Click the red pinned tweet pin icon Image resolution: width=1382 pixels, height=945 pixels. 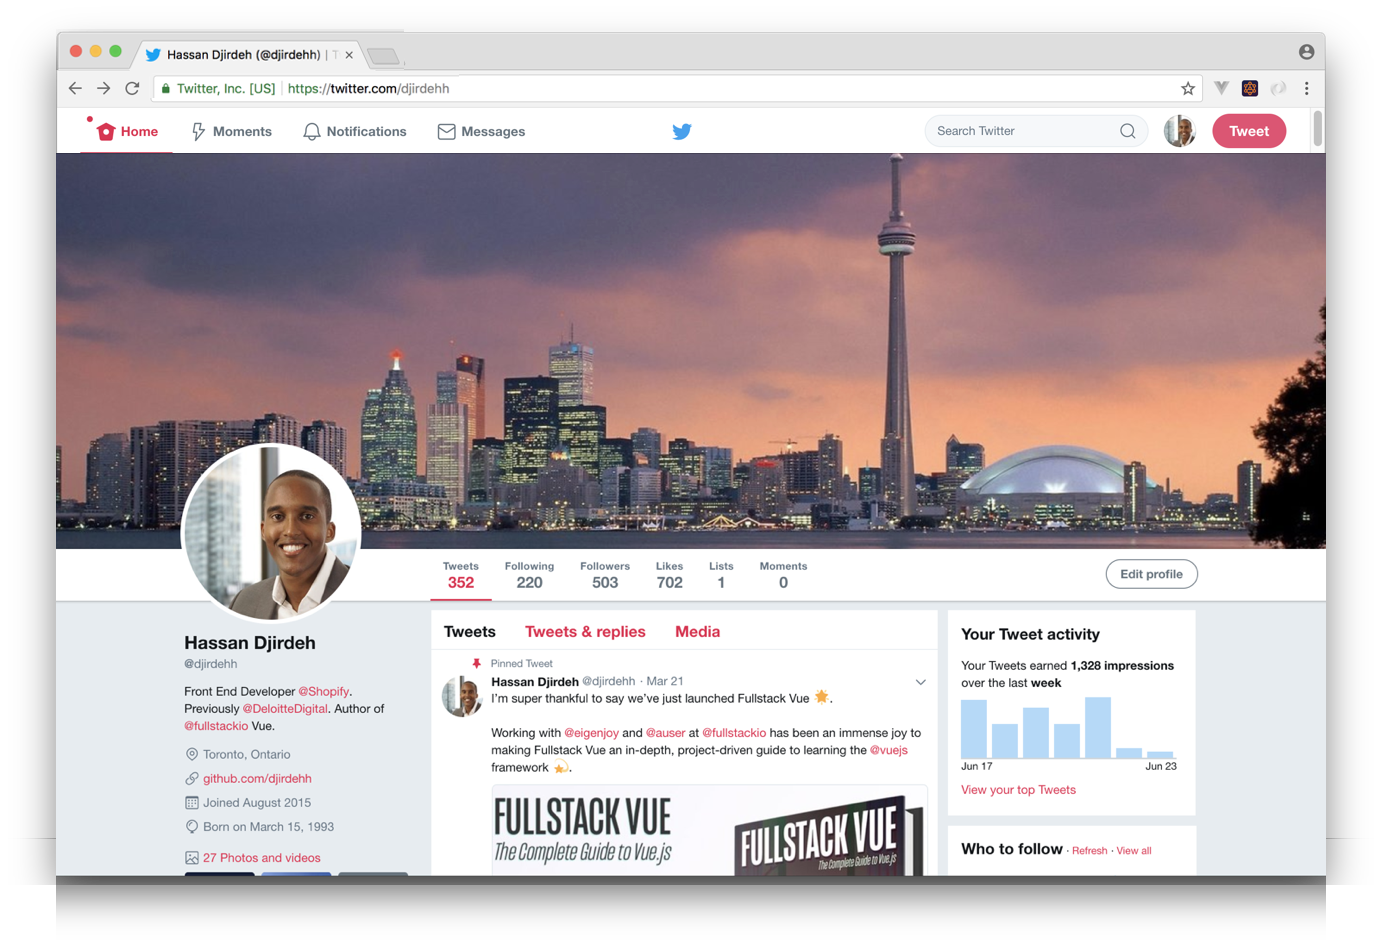[476, 663]
